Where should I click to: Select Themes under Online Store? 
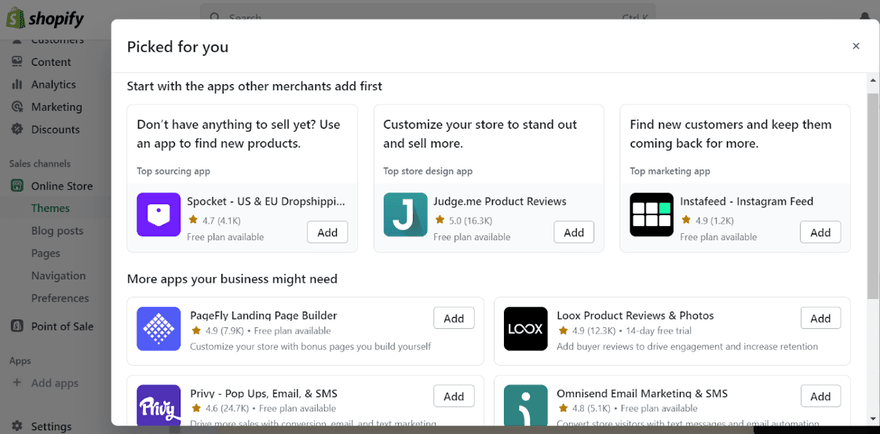click(50, 208)
